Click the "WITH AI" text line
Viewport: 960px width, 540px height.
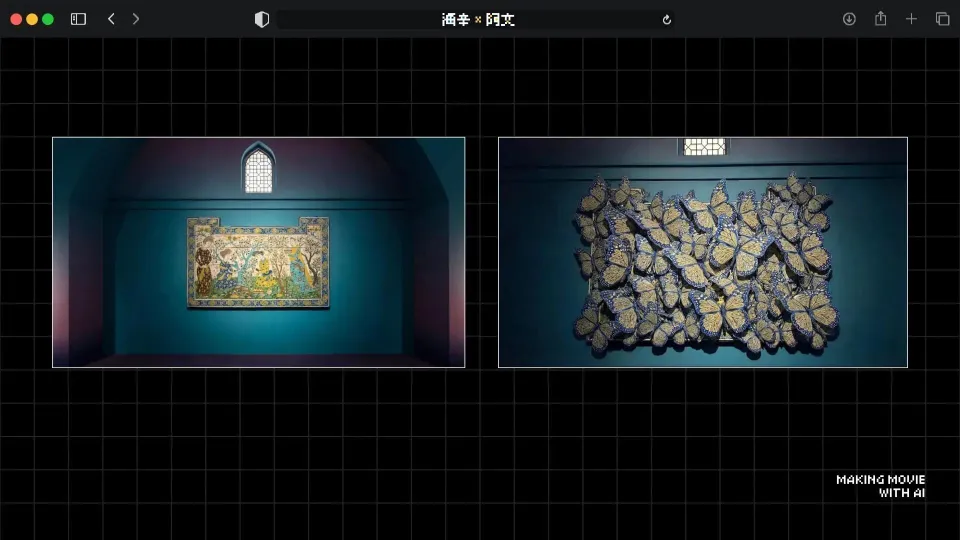(x=901, y=493)
